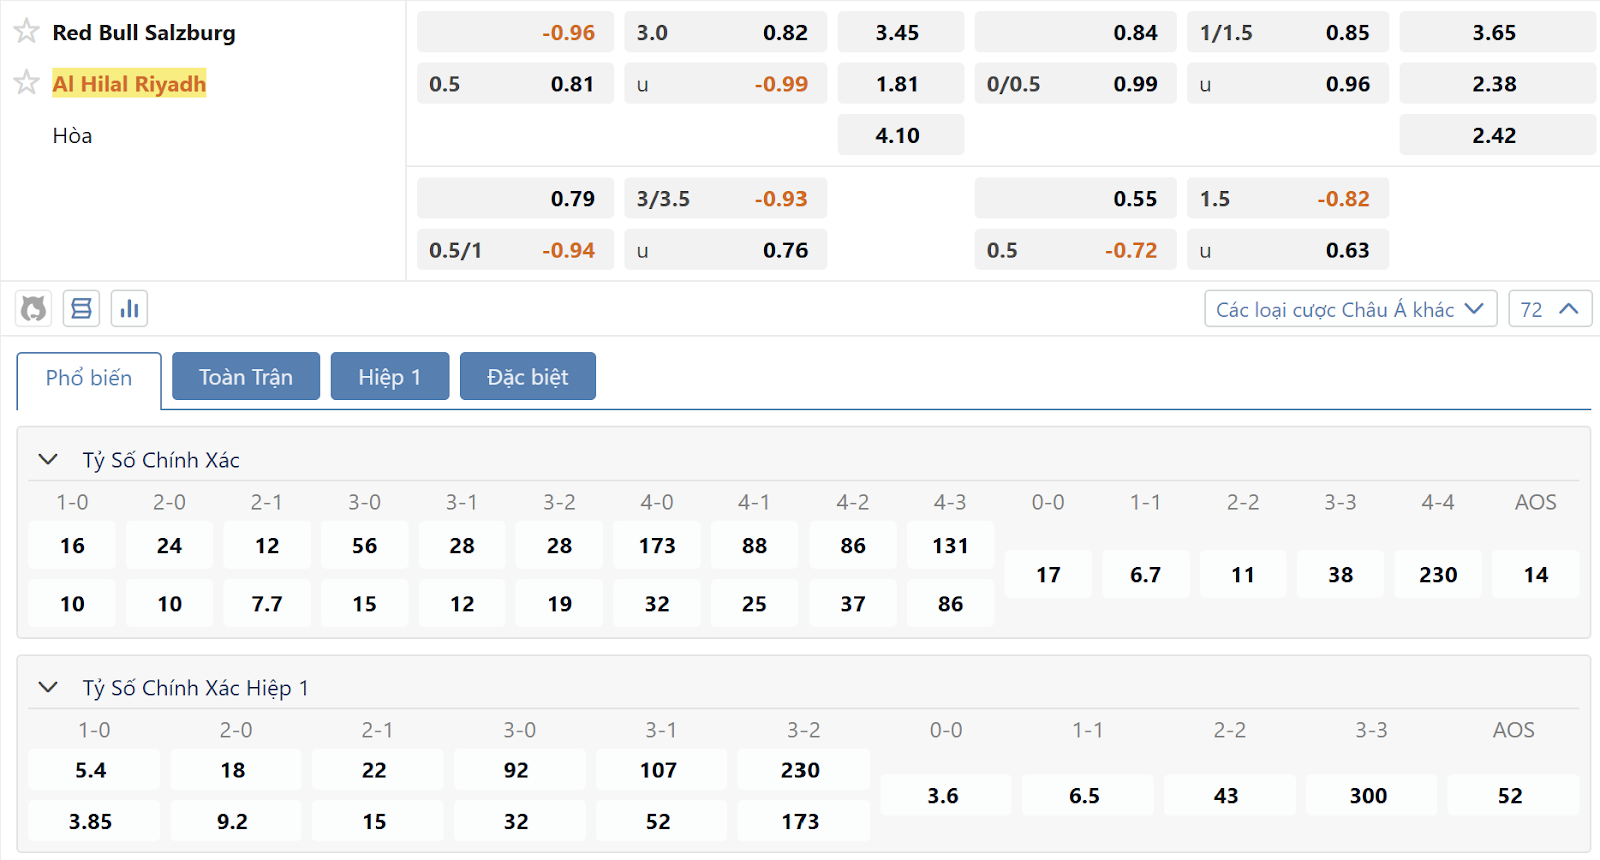Pick over 3.0 odds 0.82
The image size is (1600, 860).
(x=725, y=32)
